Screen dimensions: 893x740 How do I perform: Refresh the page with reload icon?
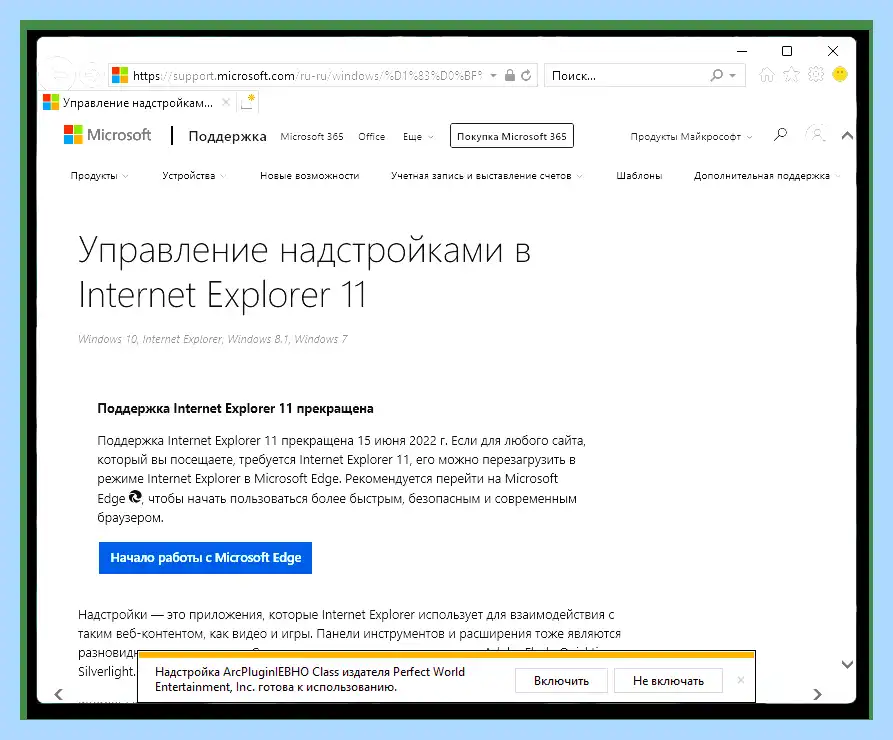point(526,75)
